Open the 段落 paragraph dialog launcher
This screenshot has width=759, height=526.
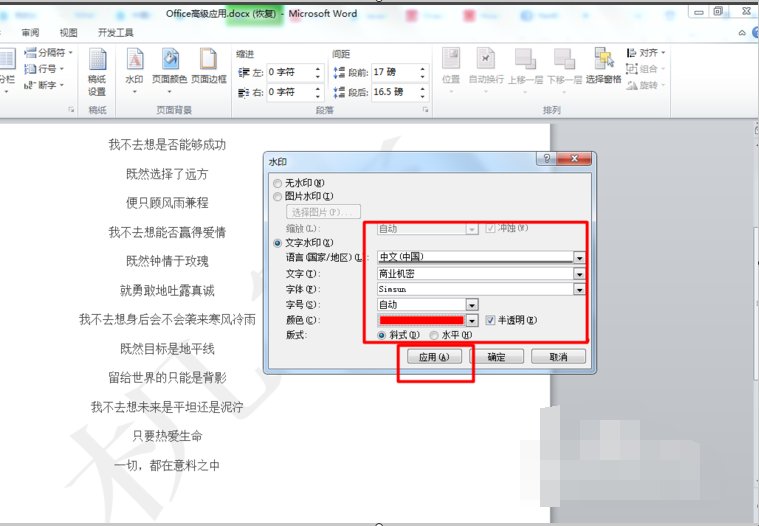(425, 110)
